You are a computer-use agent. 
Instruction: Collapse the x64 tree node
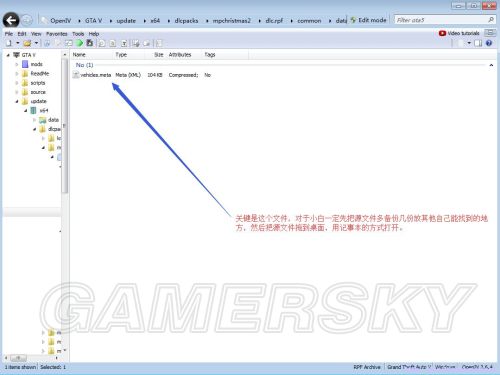coord(25,111)
